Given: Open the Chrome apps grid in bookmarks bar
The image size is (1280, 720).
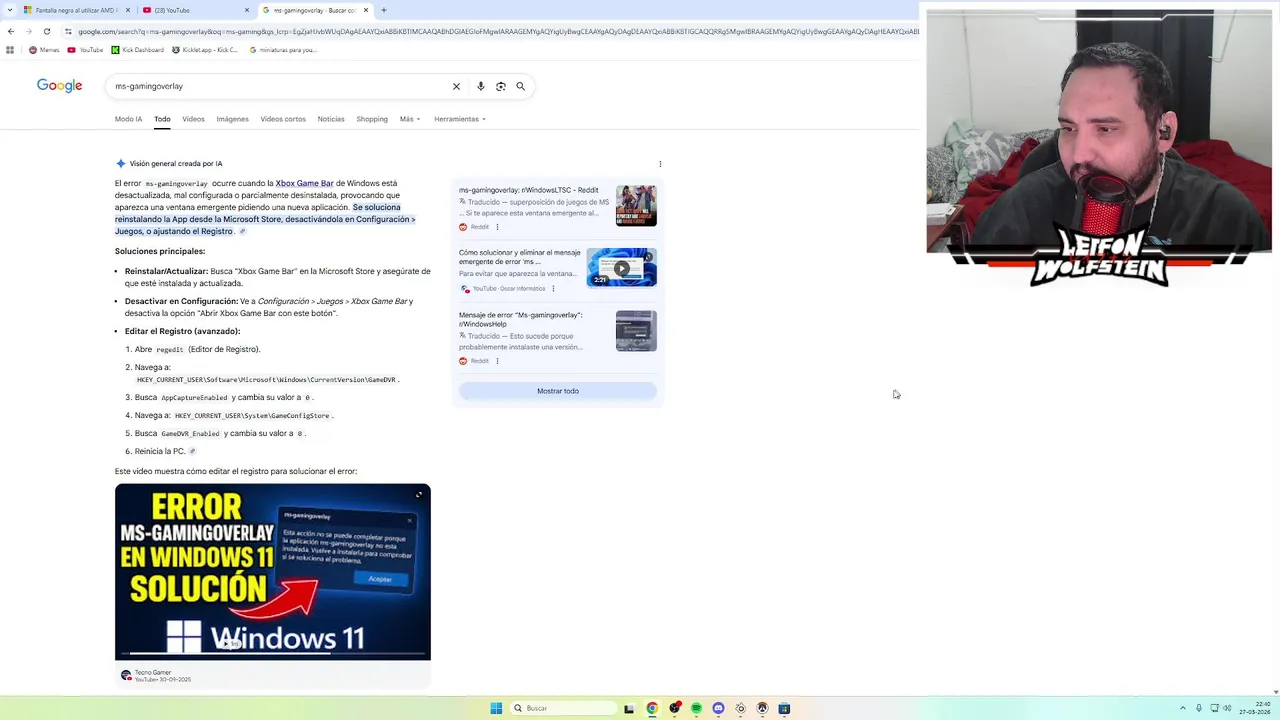Looking at the screenshot, I should pyautogui.click(x=10, y=50).
